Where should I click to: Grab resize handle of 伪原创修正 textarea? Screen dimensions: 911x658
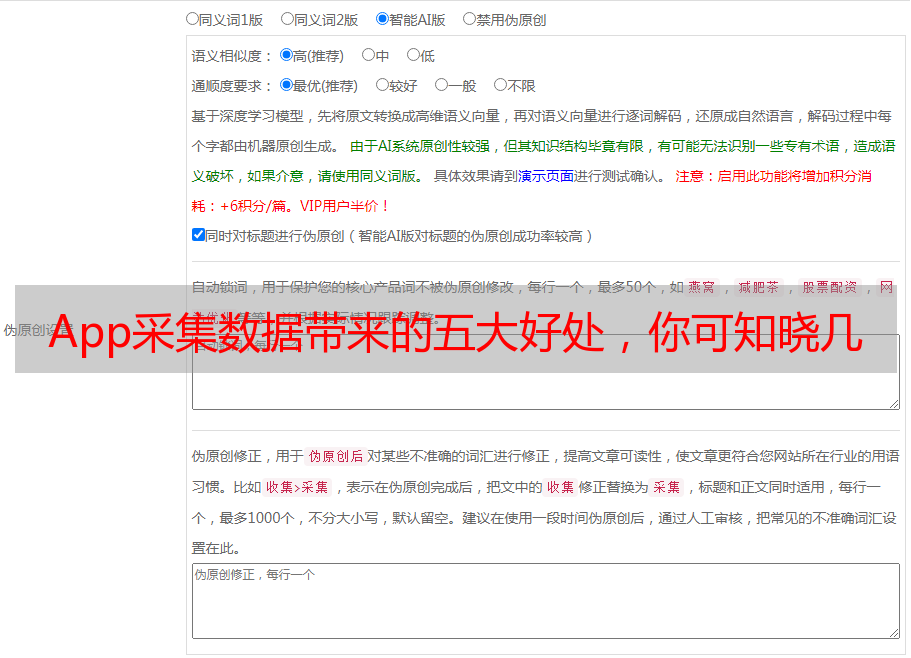[x=894, y=632]
